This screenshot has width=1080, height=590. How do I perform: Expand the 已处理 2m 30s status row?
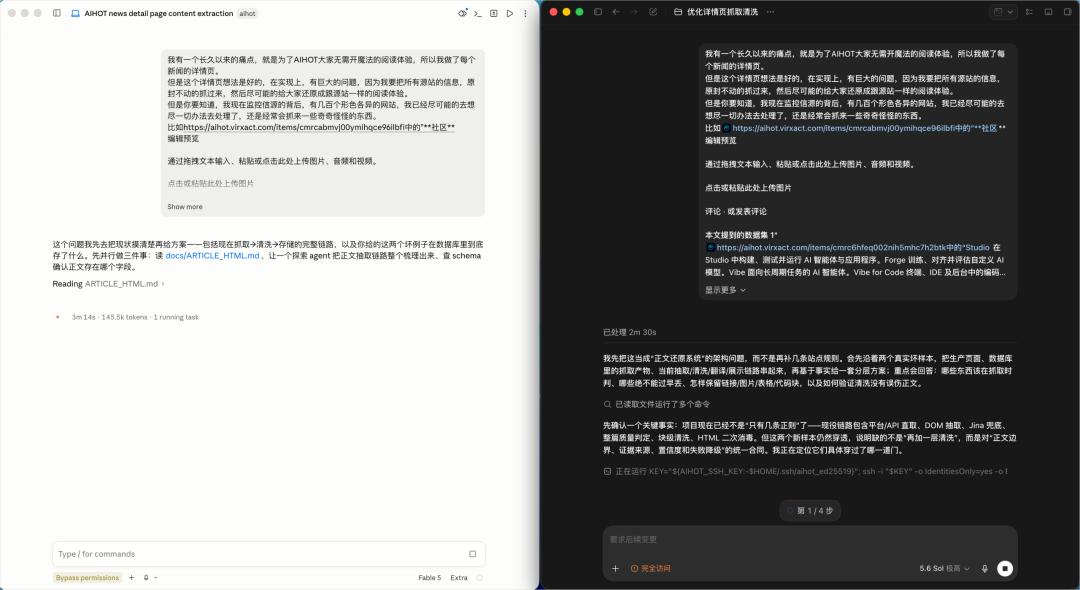pos(630,332)
